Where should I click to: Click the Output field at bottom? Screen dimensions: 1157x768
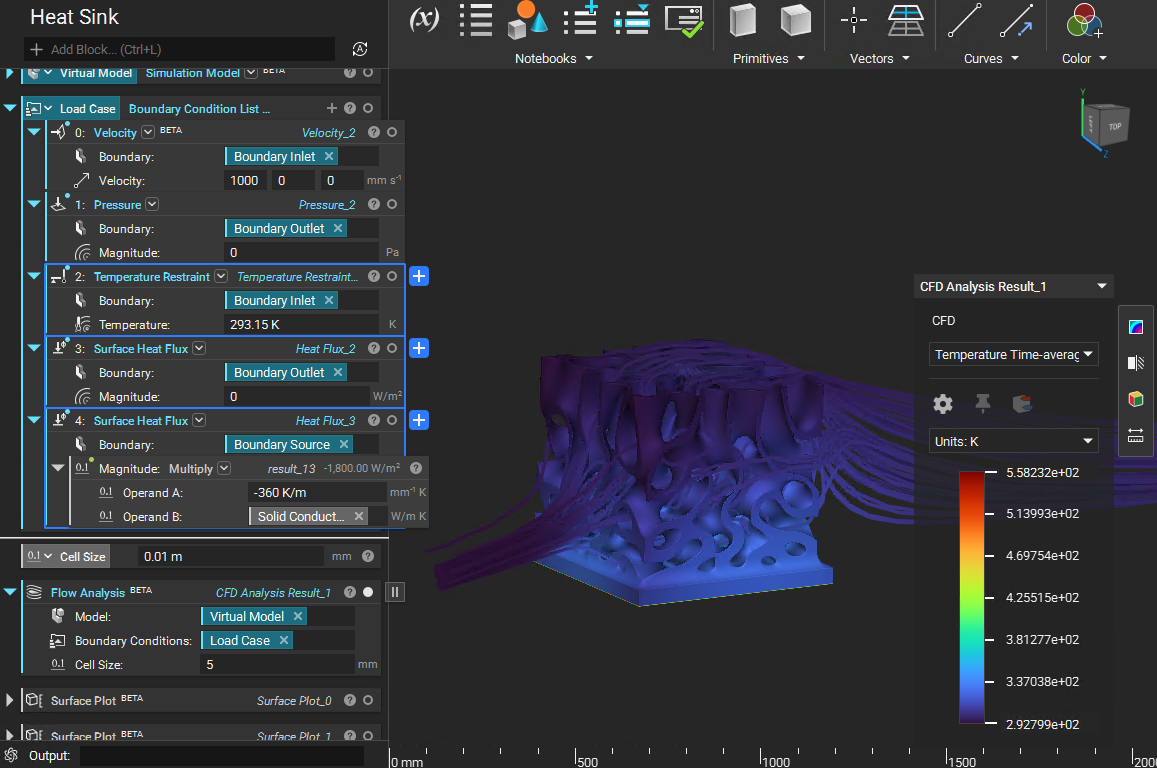(221, 755)
